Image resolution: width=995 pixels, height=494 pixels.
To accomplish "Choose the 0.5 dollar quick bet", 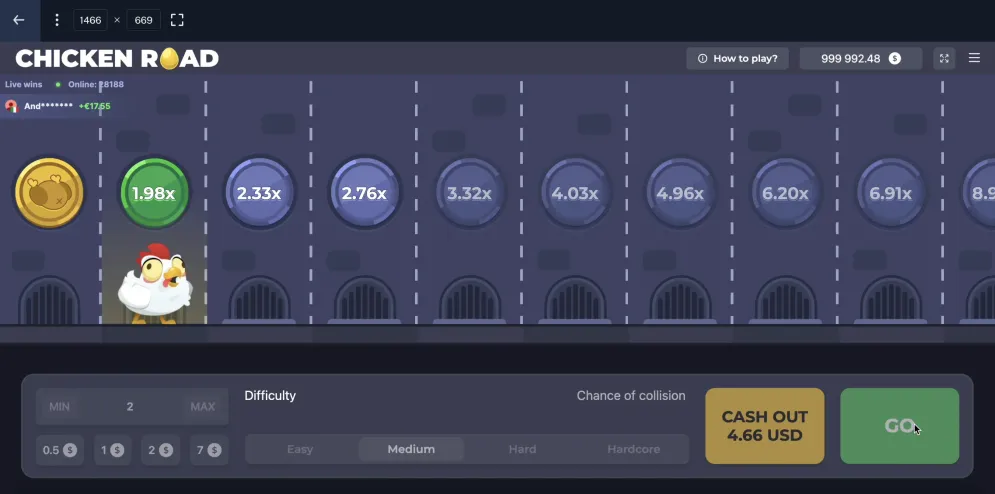I will pos(59,450).
